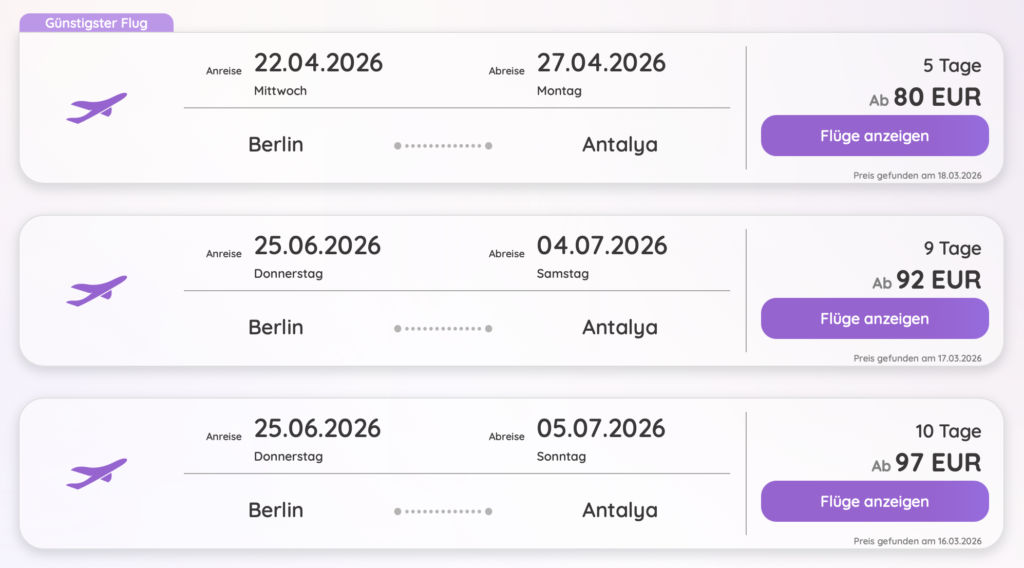
Task: Click the departure date 27.04.2026
Action: point(601,63)
